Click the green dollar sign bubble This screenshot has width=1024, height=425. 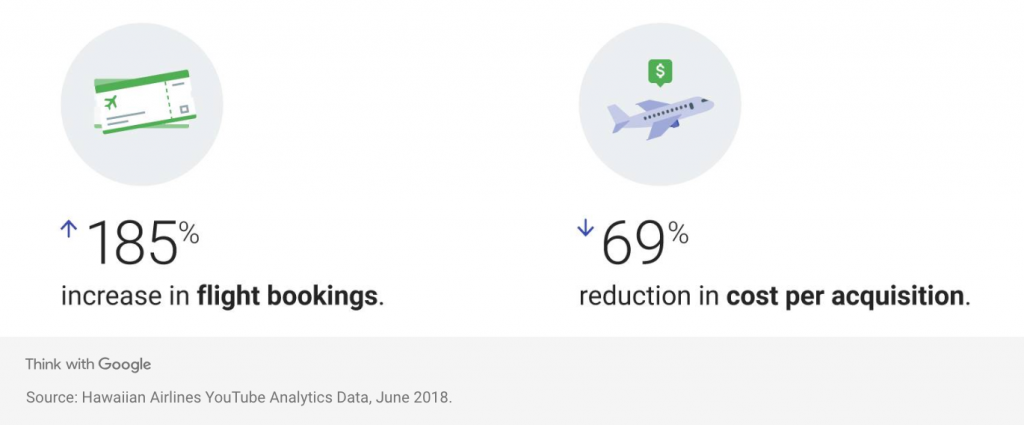[x=659, y=71]
